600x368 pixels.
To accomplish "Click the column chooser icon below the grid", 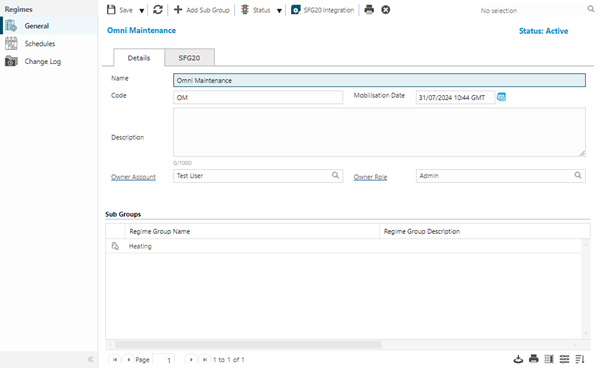I will pos(549,359).
